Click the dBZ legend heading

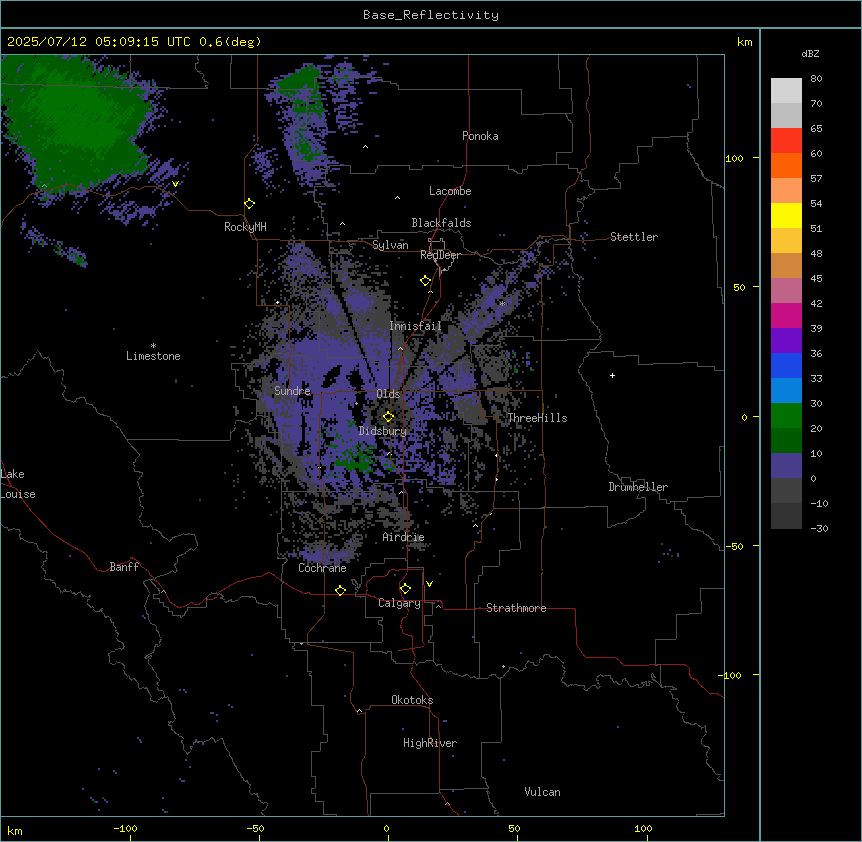(x=810, y=53)
